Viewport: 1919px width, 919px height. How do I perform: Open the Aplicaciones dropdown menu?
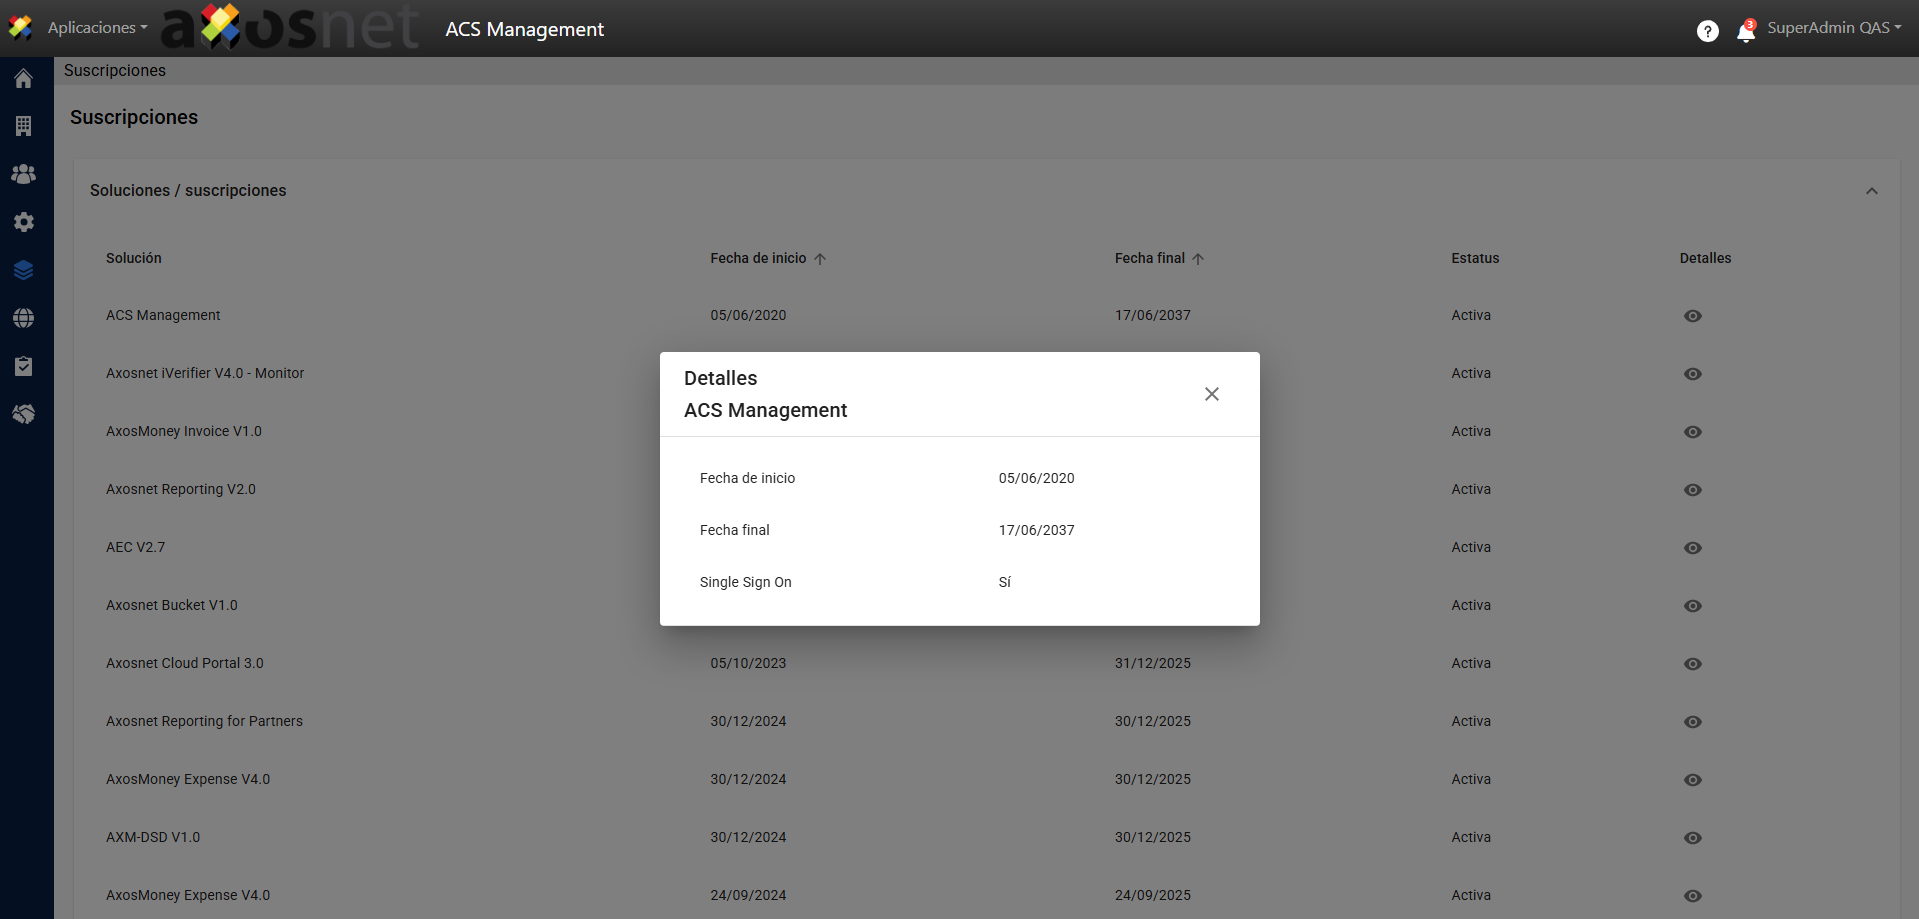click(97, 28)
